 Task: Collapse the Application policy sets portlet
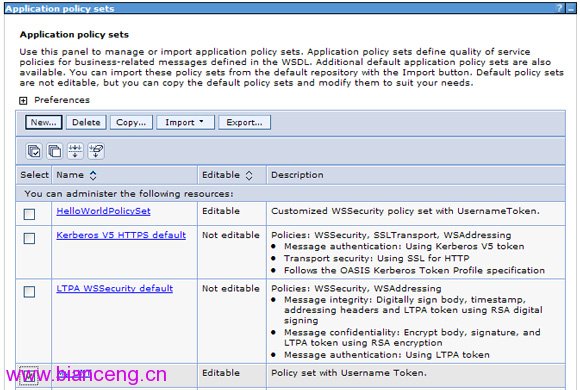[x=571, y=8]
